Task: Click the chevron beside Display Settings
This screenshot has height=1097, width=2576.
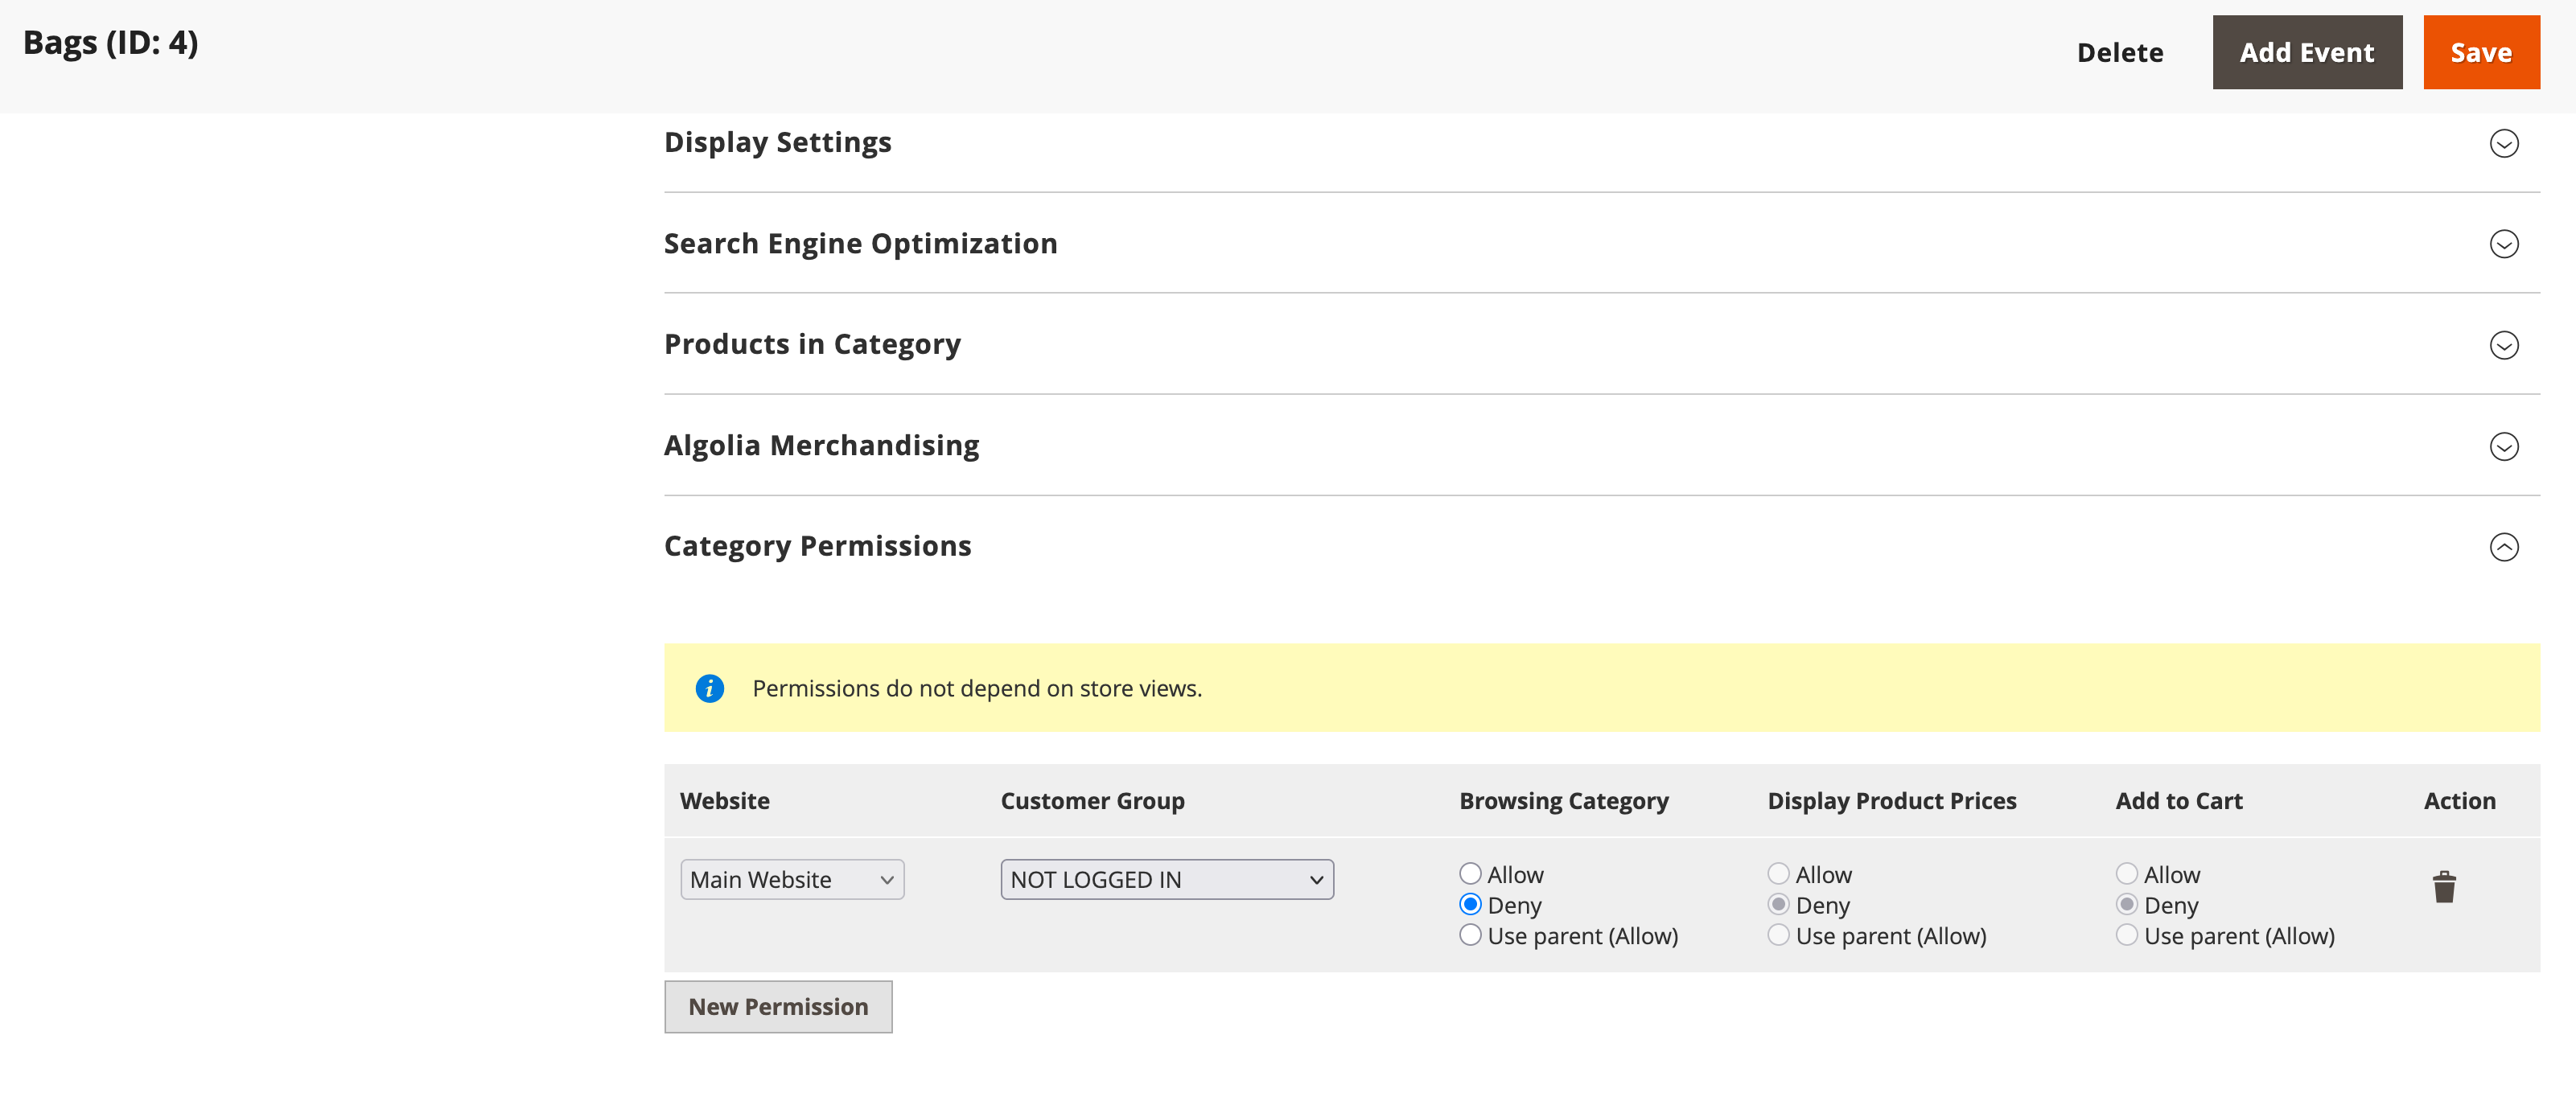Action: [2504, 144]
